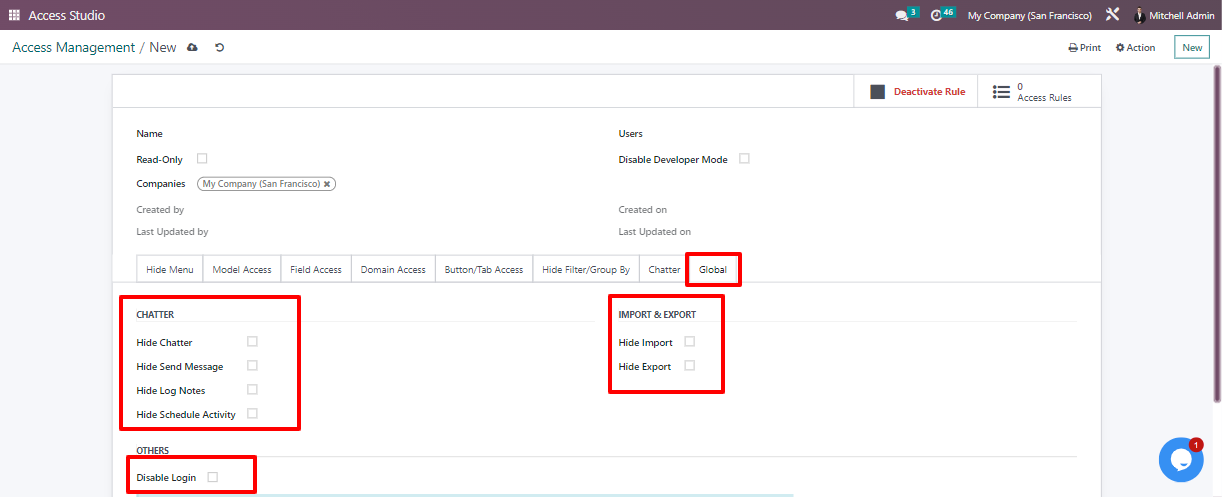1222x497 pixels.
Task: Click the Deactivate Rule button
Action: pyautogui.click(x=918, y=92)
